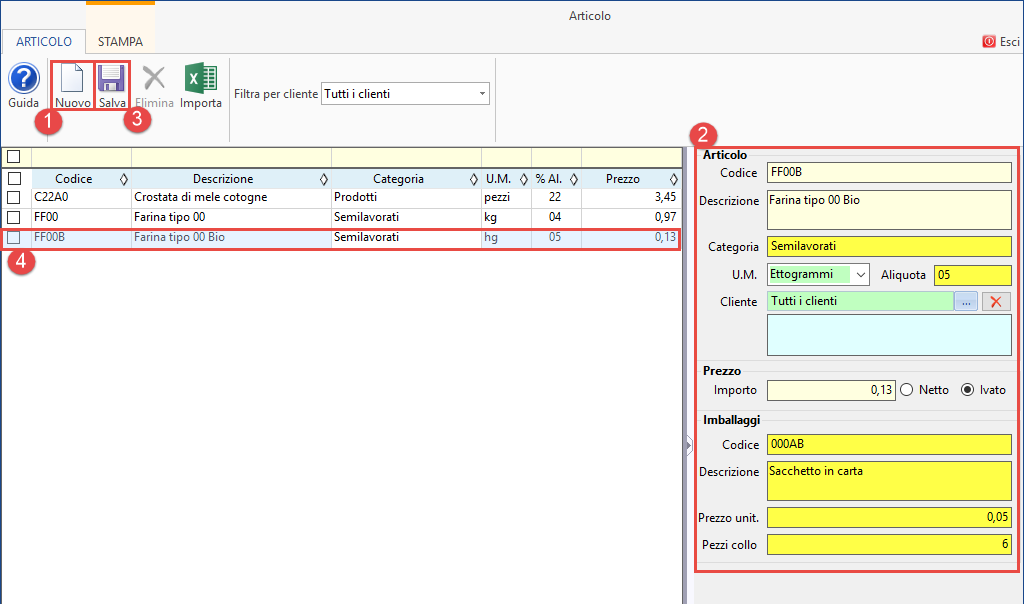Sort by Prezzo column header arrow

[x=674, y=179]
